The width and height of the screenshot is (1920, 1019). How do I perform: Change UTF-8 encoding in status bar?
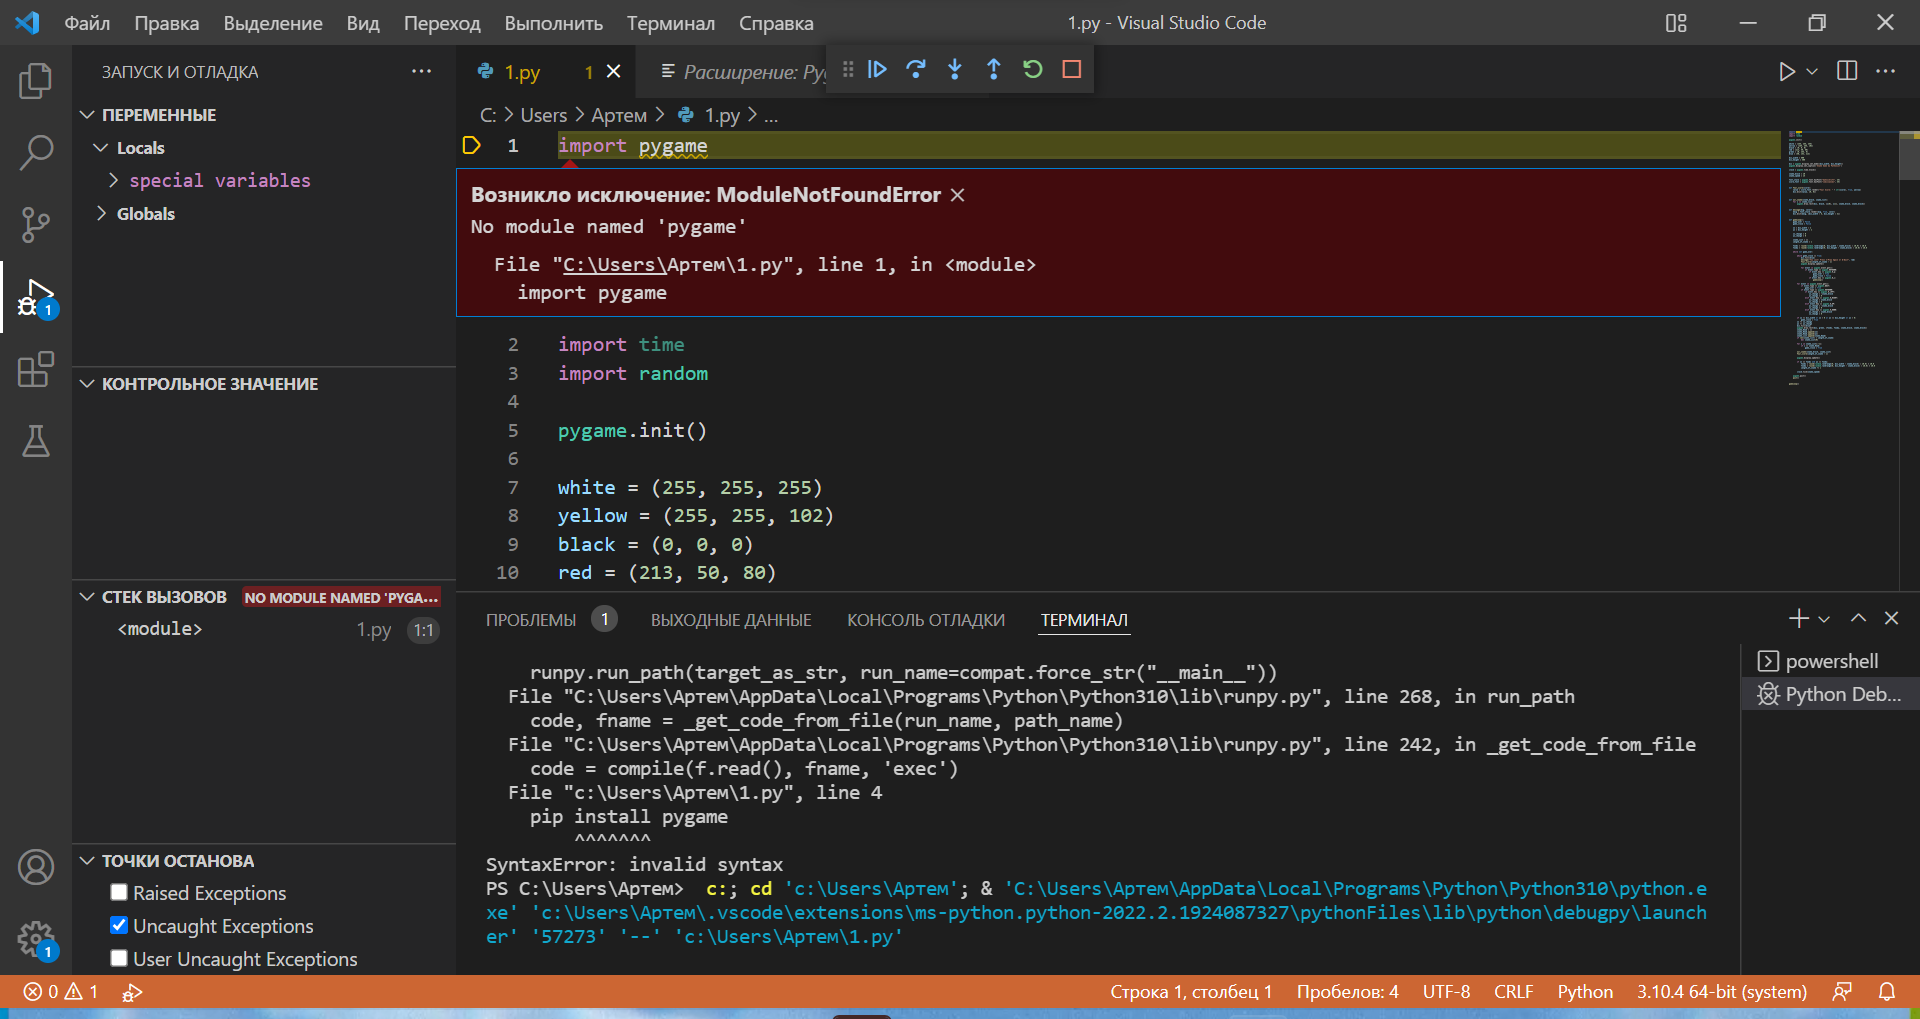coord(1446,992)
